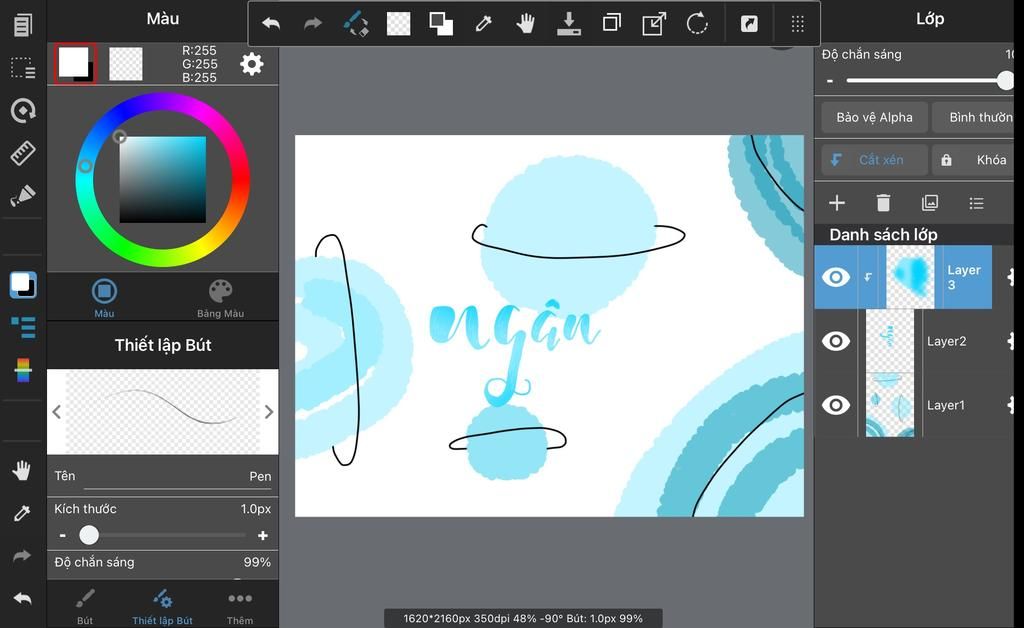
Task: Select the transparent checkerboard square in toolbar
Action: pos(398,24)
